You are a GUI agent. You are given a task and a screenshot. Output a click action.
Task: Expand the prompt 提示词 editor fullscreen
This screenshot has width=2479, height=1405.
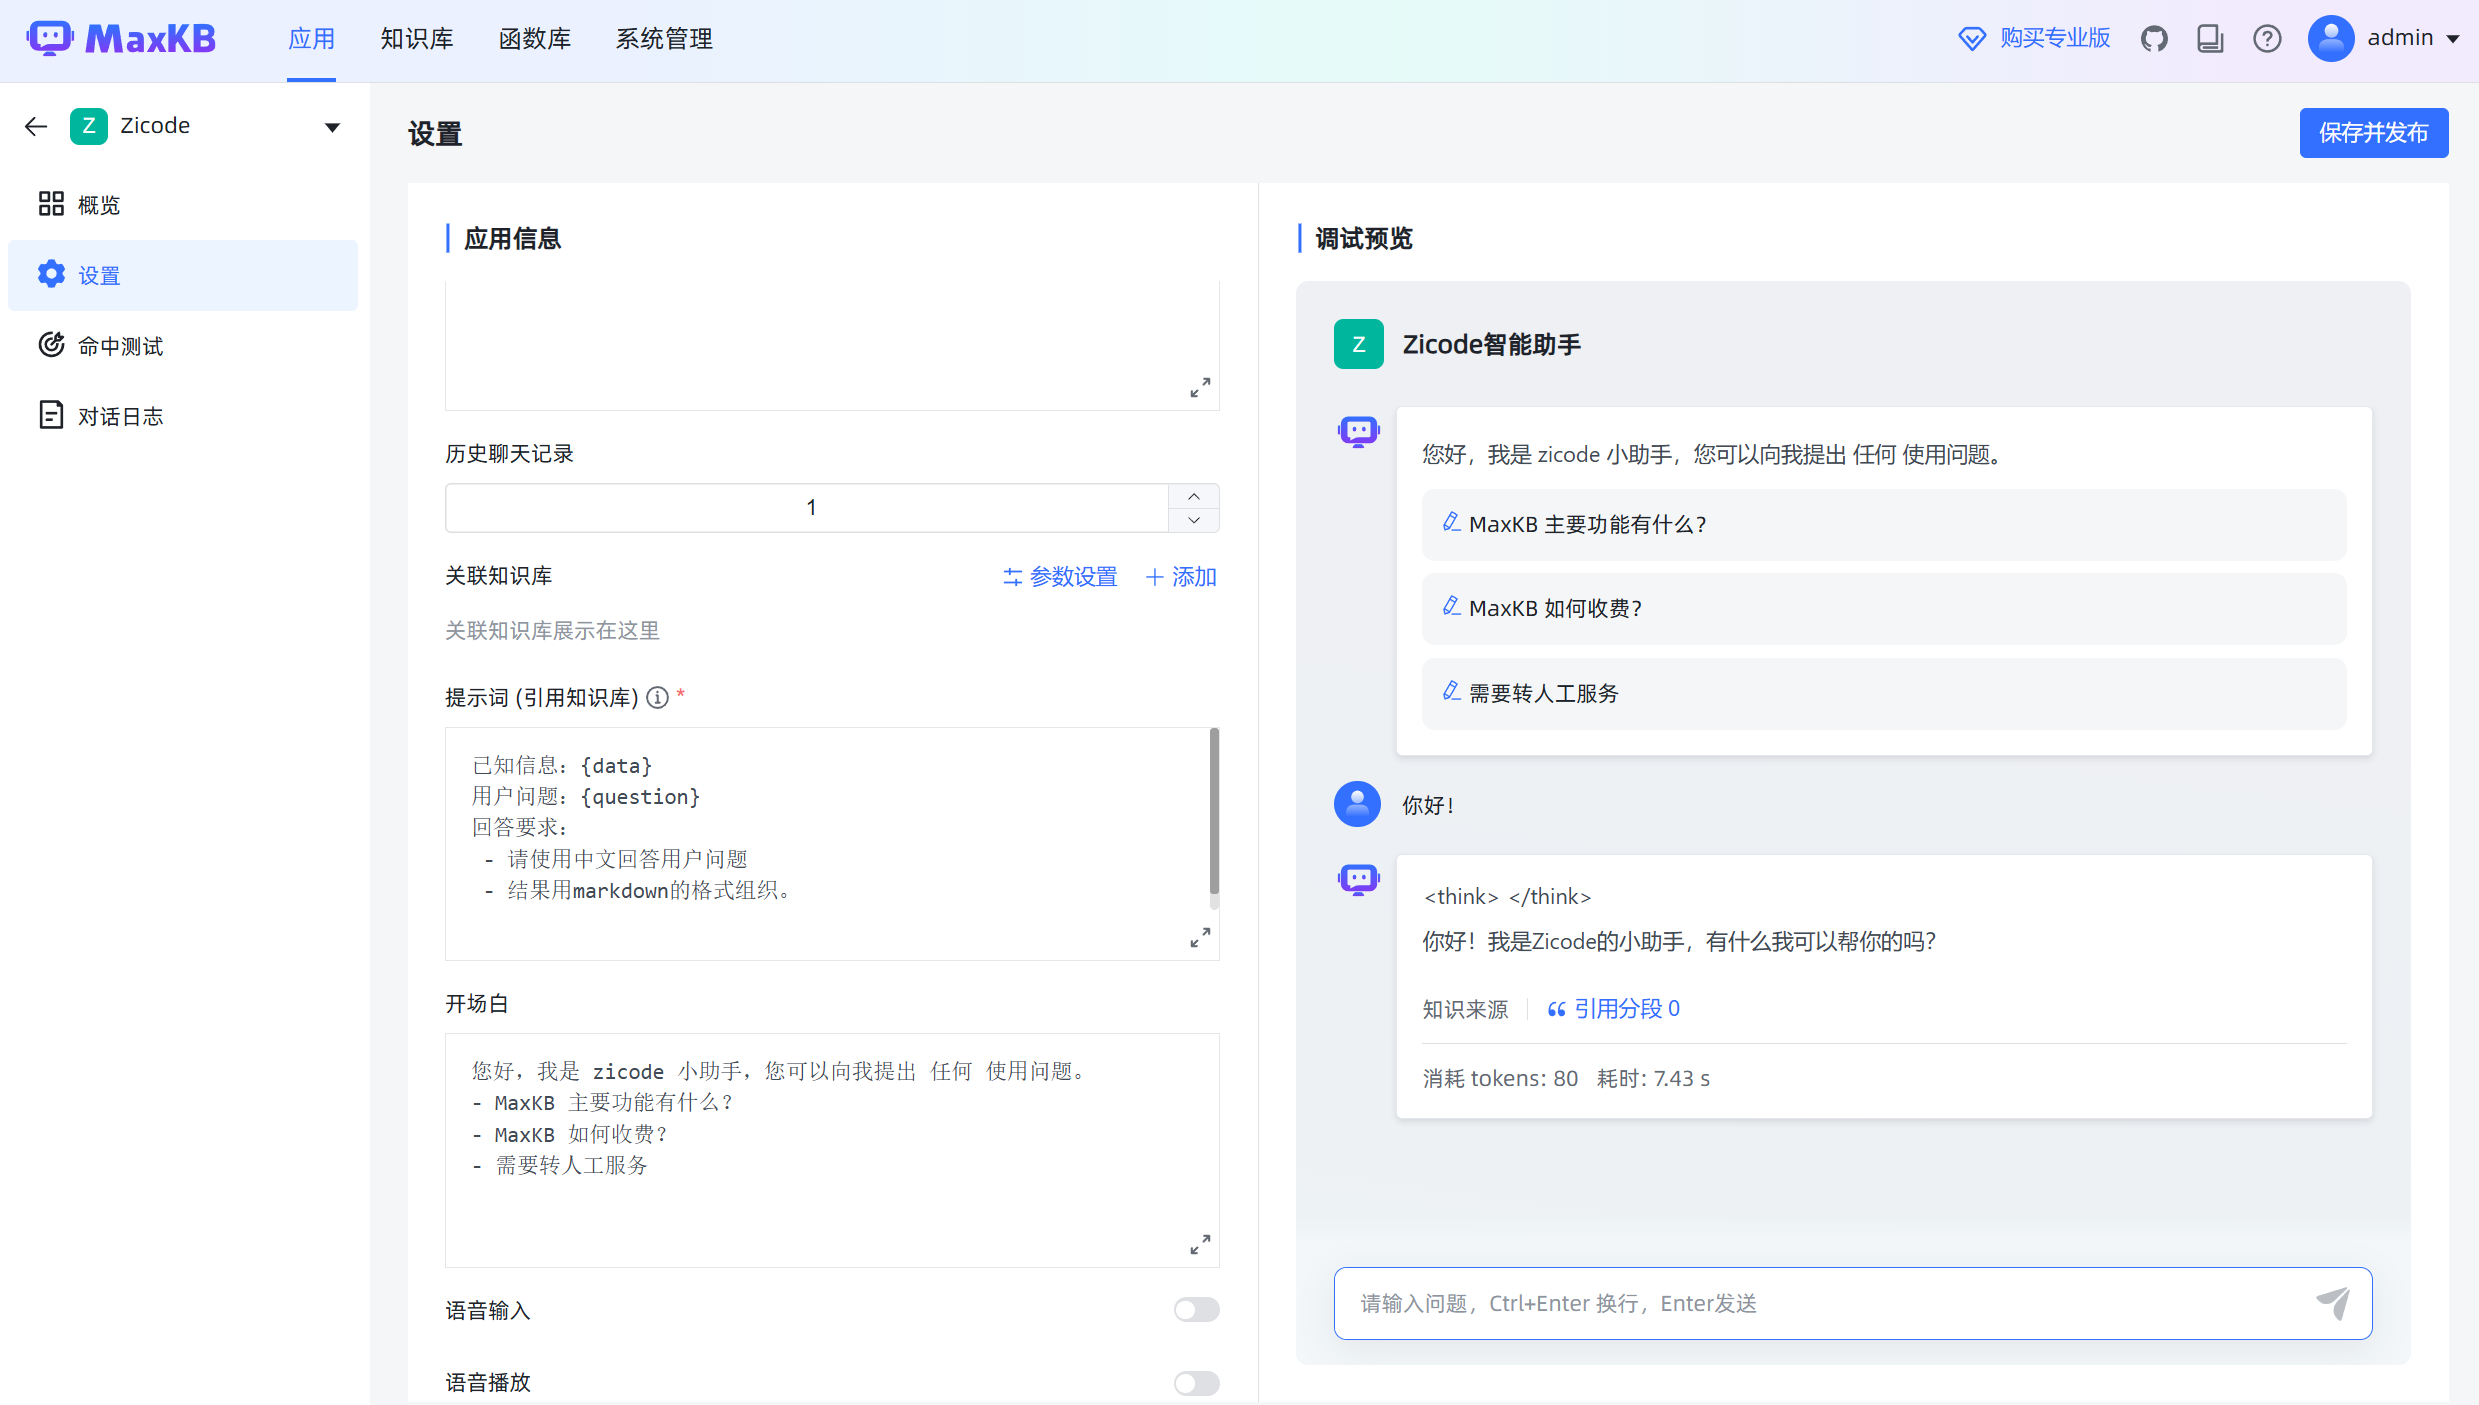coord(1200,937)
